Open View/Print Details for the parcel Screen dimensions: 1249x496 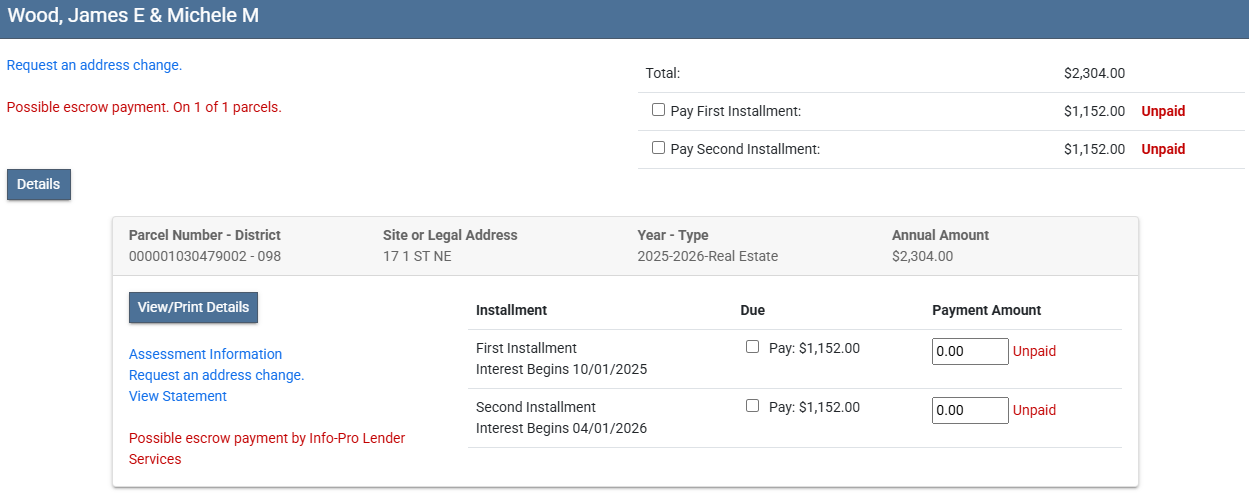pyautogui.click(x=193, y=307)
